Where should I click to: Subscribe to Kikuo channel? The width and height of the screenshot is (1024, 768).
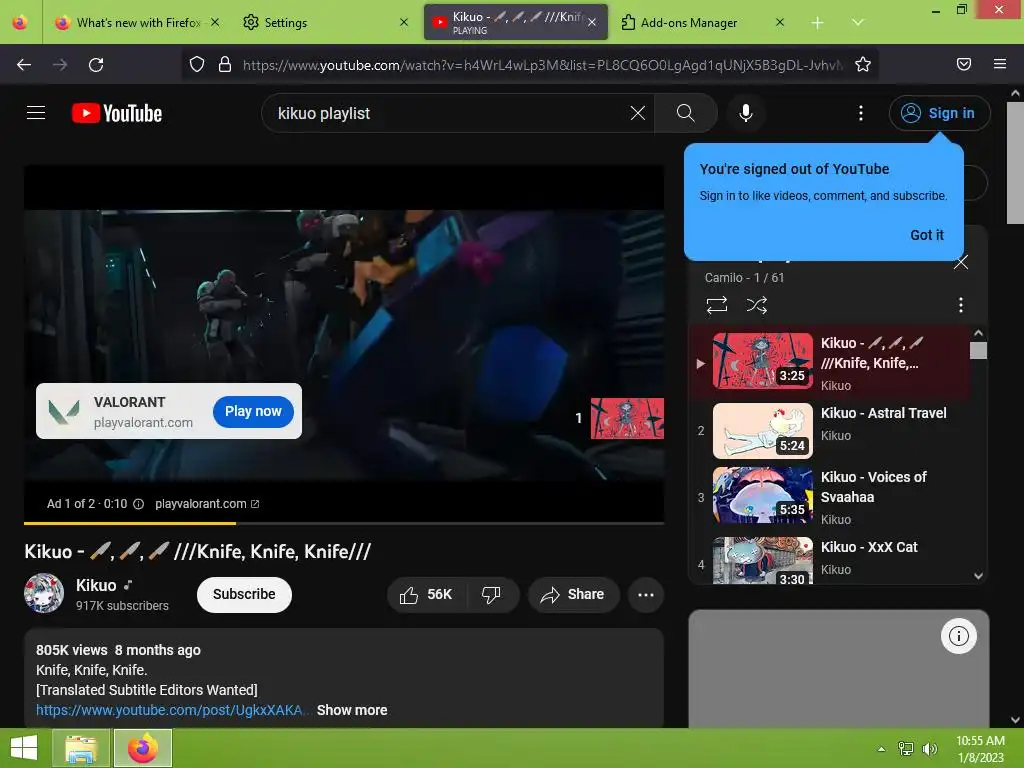(244, 594)
